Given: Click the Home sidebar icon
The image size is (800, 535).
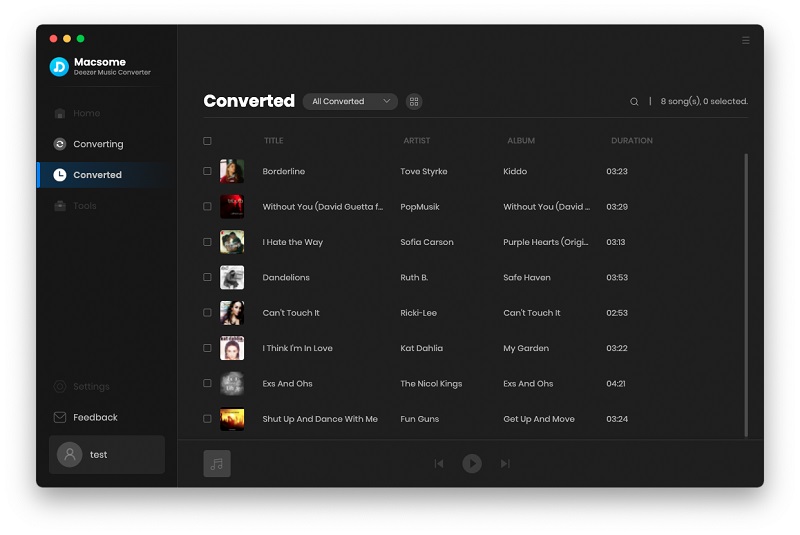Looking at the screenshot, I should tap(60, 113).
